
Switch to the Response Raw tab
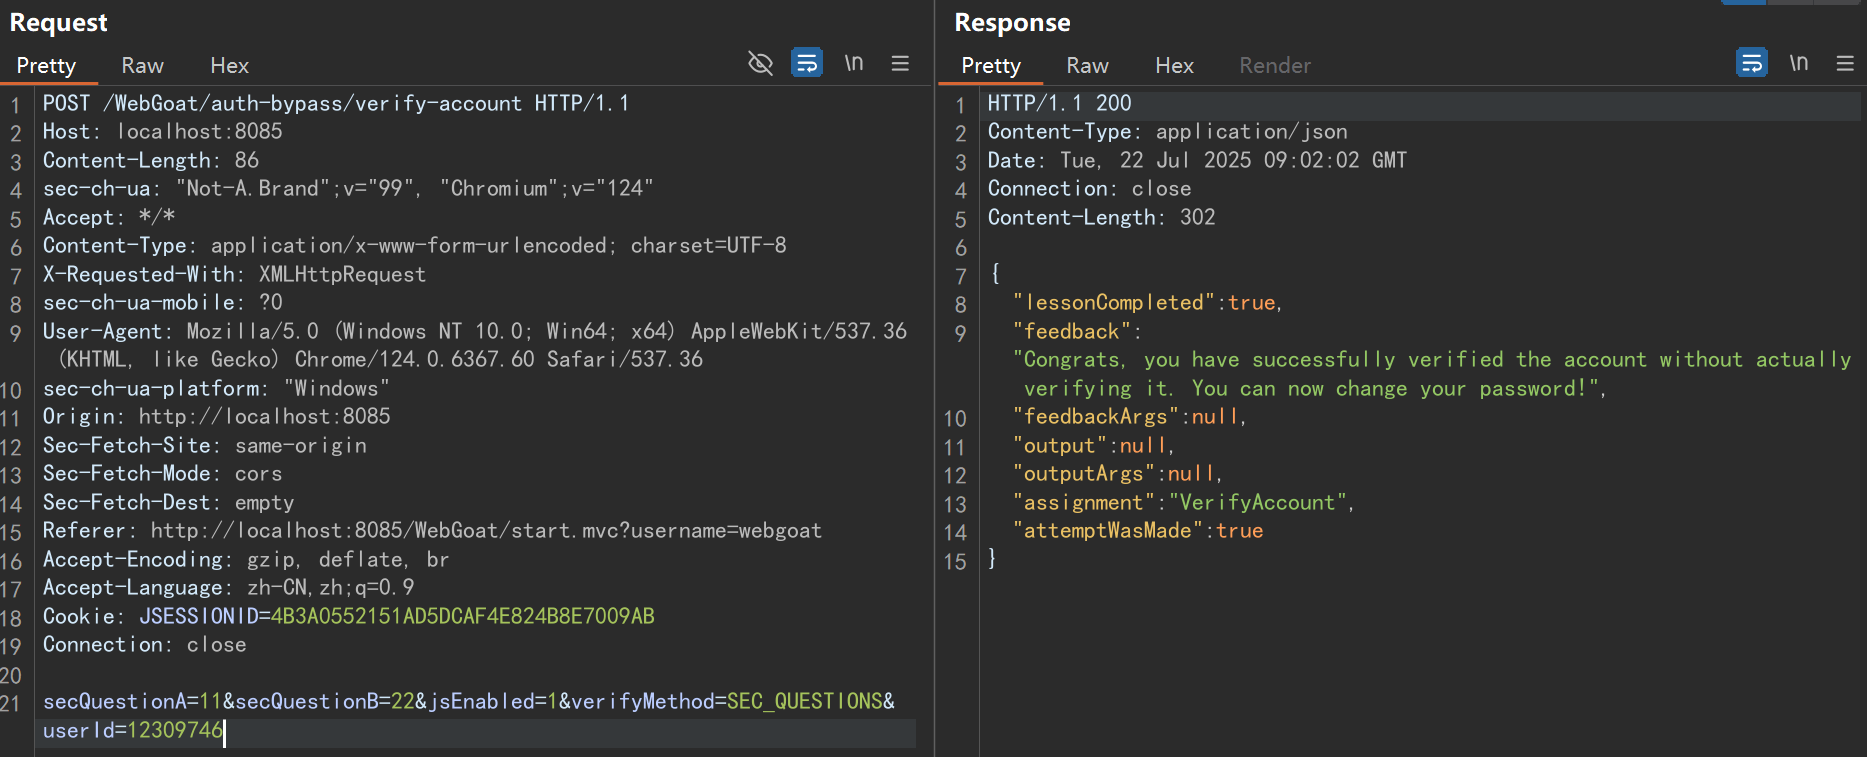pos(1087,66)
